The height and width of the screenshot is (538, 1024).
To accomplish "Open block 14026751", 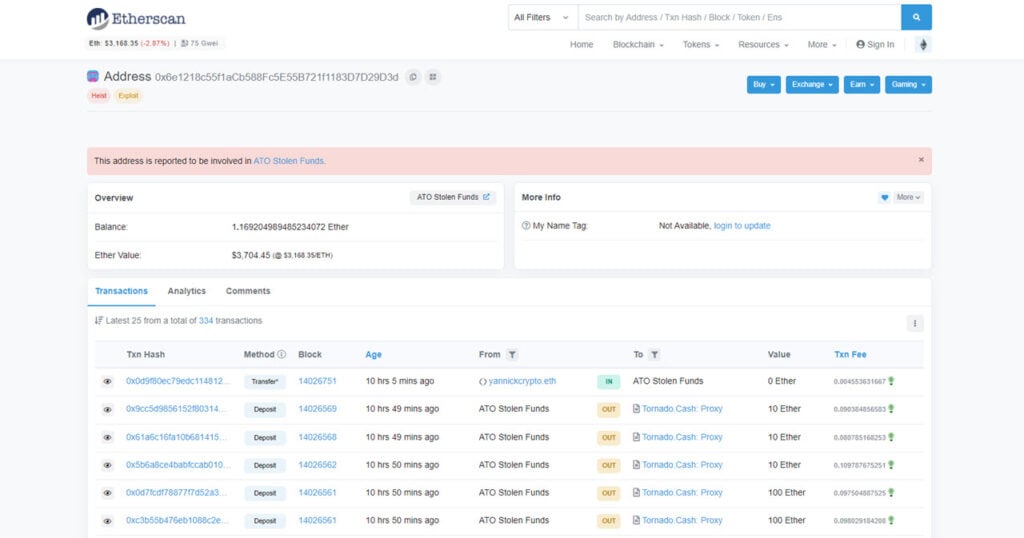I will (x=317, y=381).
